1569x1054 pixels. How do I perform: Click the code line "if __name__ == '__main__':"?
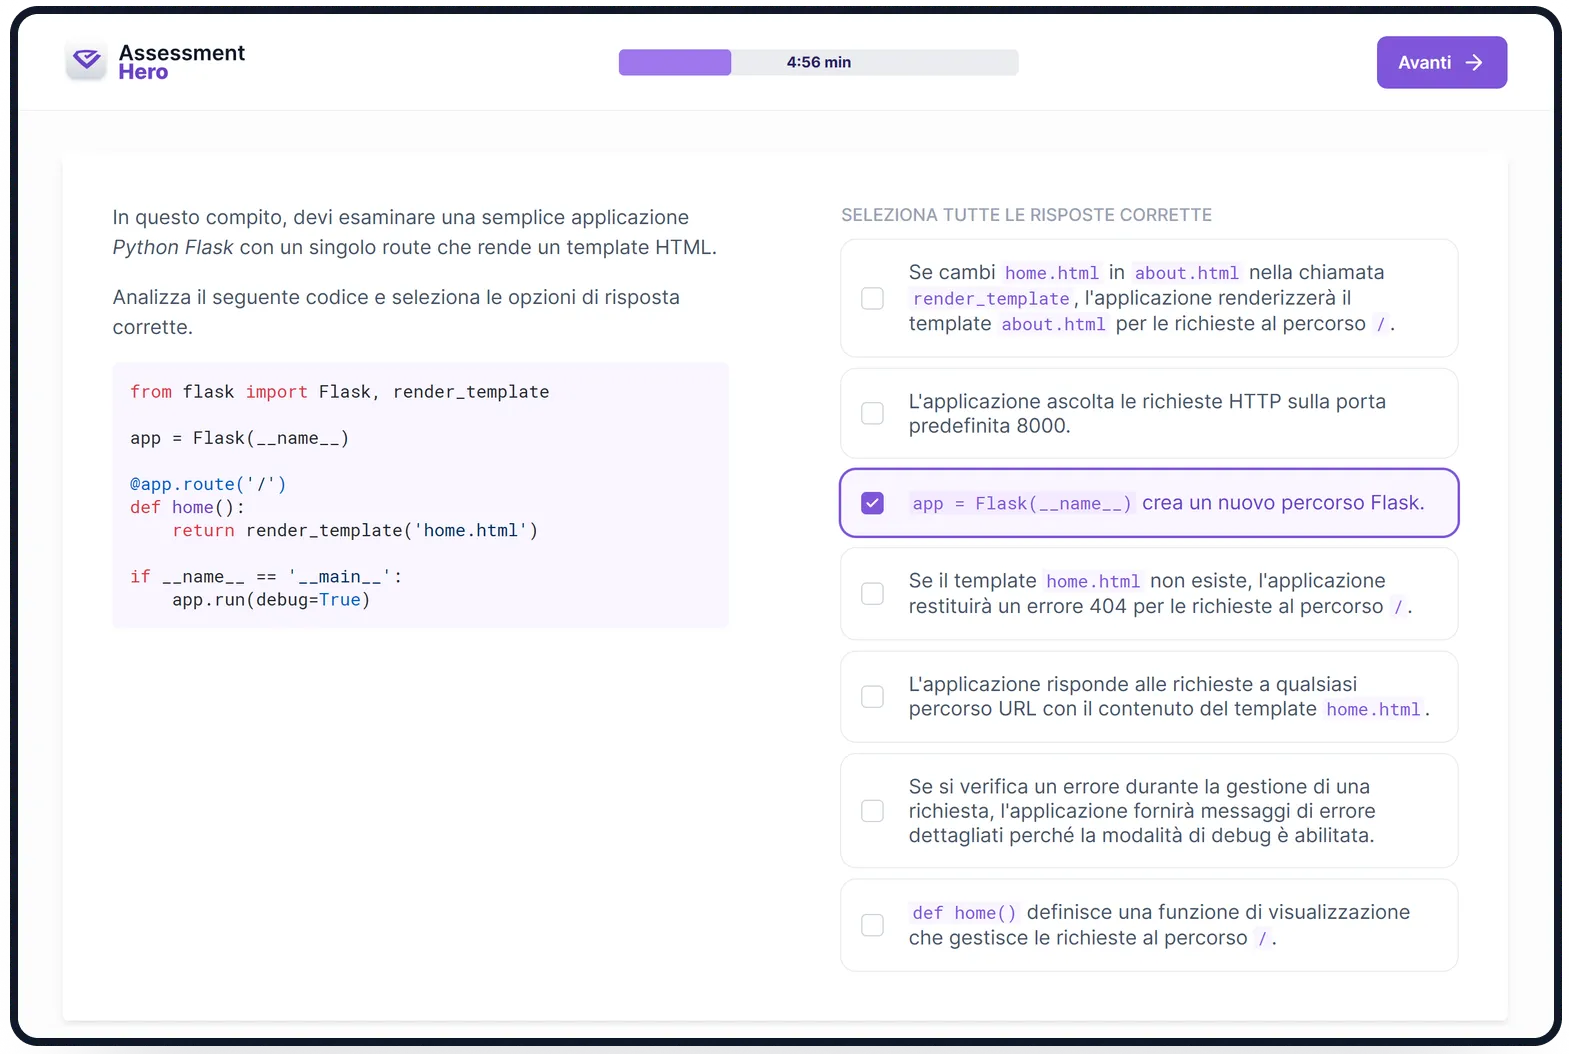coord(266,577)
